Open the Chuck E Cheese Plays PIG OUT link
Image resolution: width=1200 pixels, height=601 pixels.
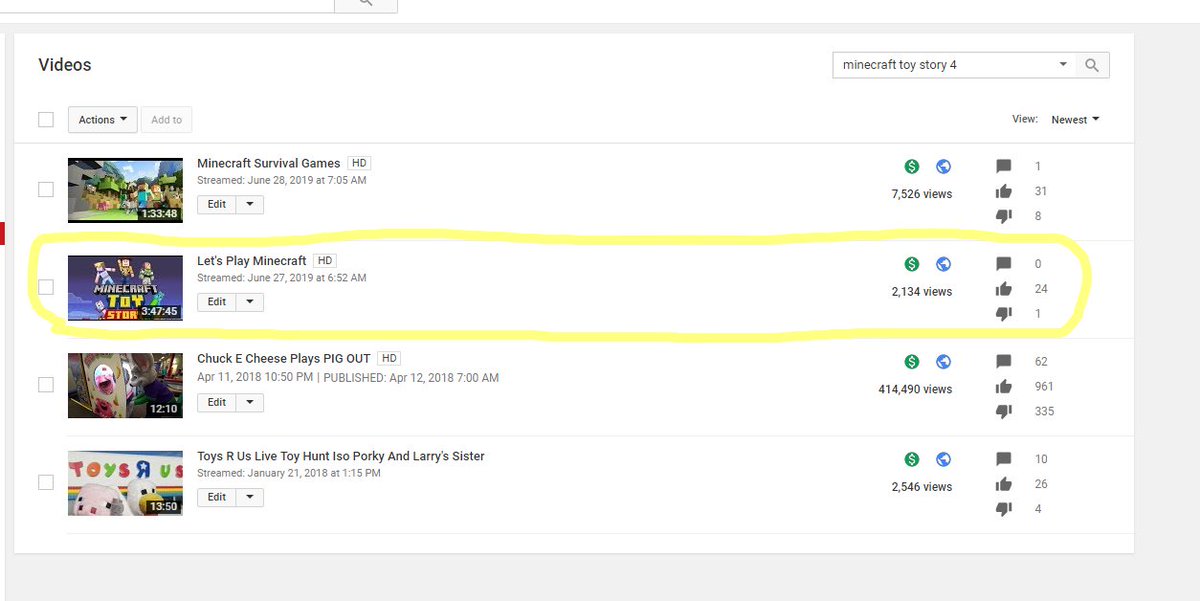pos(285,358)
